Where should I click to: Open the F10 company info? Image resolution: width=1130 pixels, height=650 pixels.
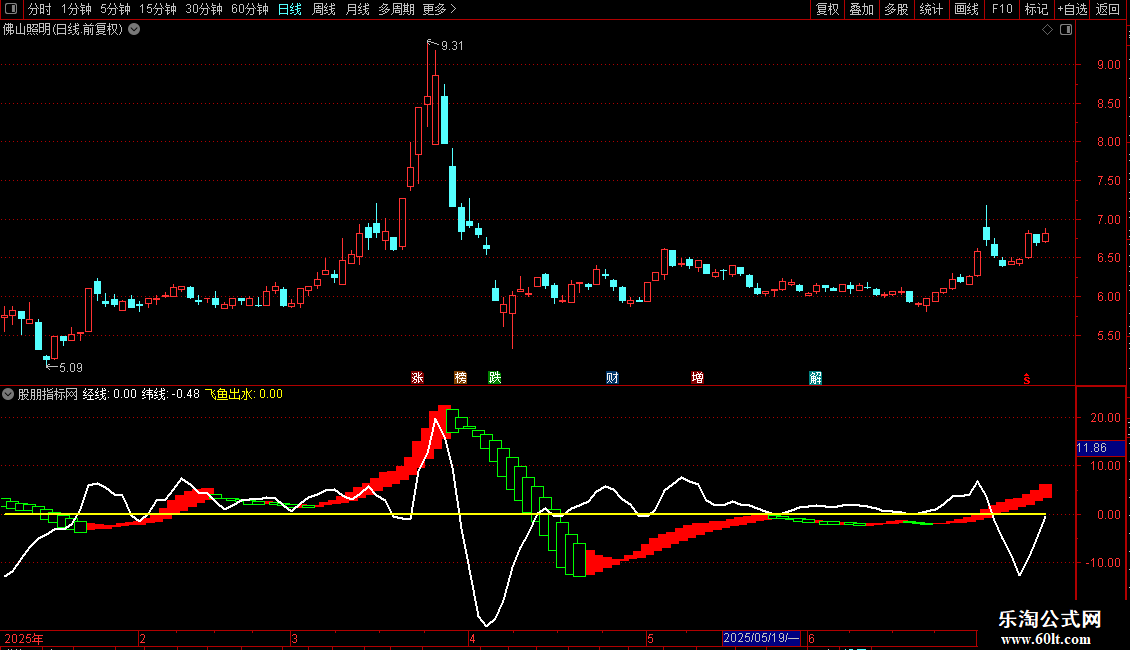point(1002,9)
